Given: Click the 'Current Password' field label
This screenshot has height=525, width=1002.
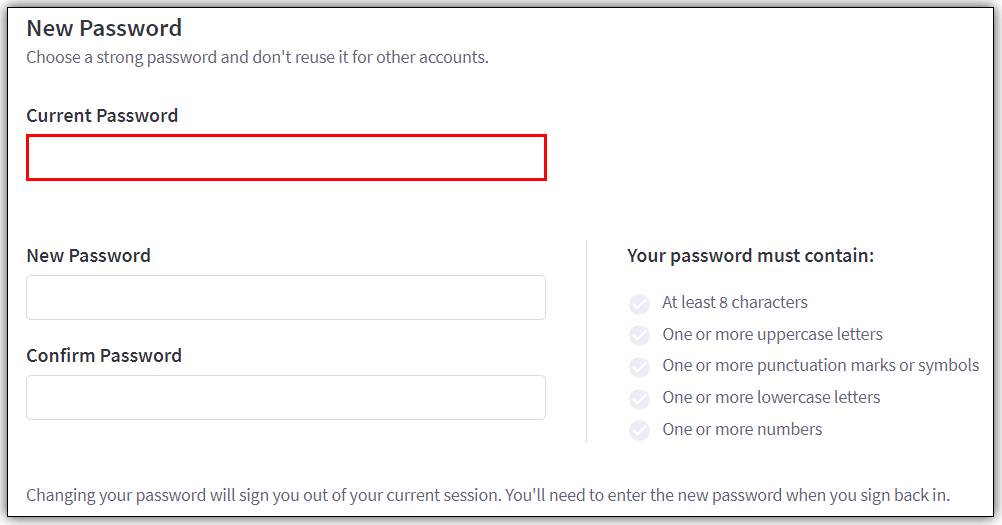Looking at the screenshot, I should (102, 116).
